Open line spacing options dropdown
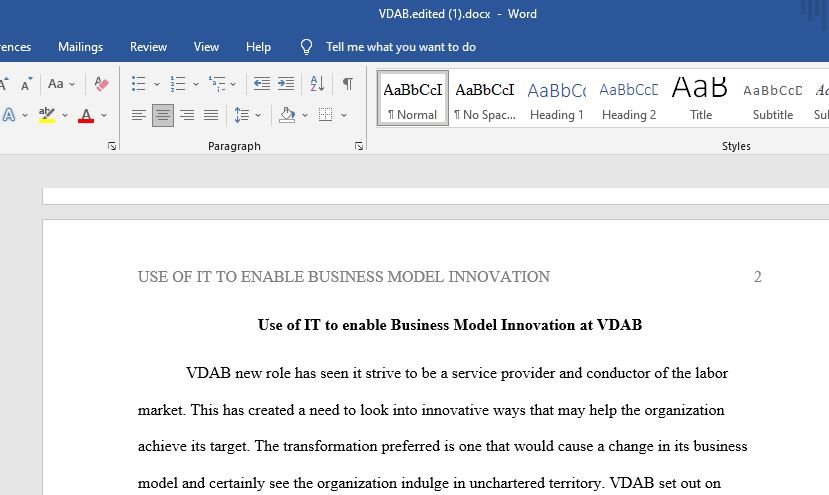Screen dimensions: 829x495 [x=258, y=115]
